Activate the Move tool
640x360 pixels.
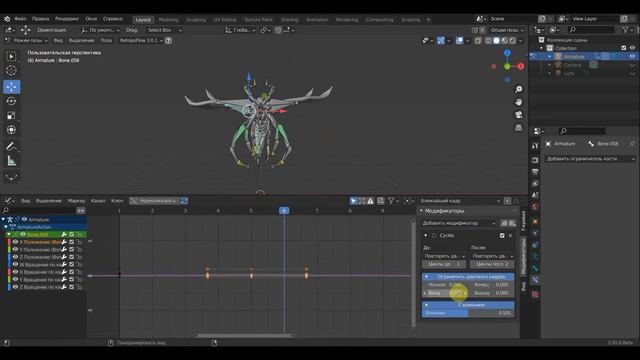11,87
